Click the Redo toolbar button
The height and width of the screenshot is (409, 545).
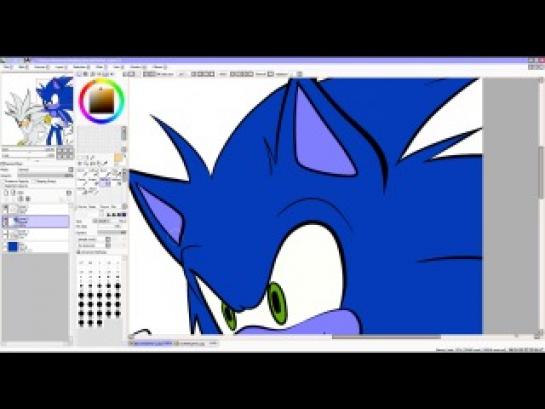132,74
